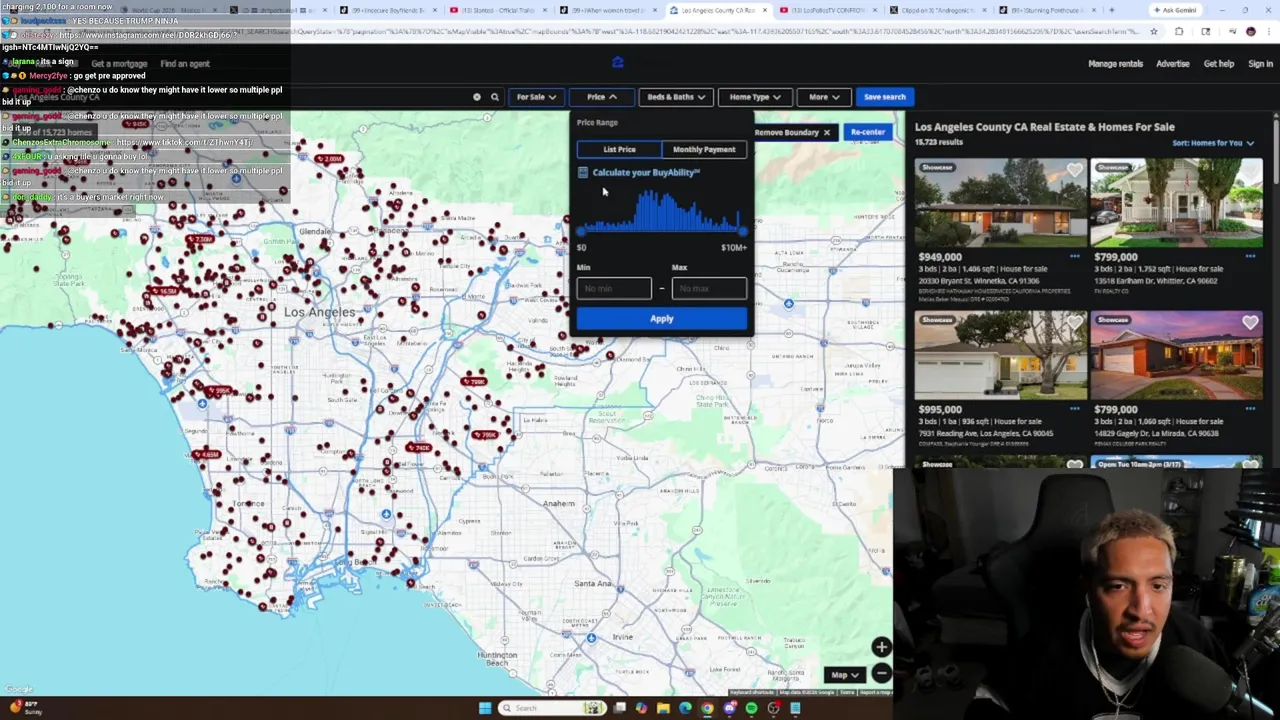The width and height of the screenshot is (1280, 720).
Task: Open Spotify from the taskbar
Action: click(x=751, y=708)
